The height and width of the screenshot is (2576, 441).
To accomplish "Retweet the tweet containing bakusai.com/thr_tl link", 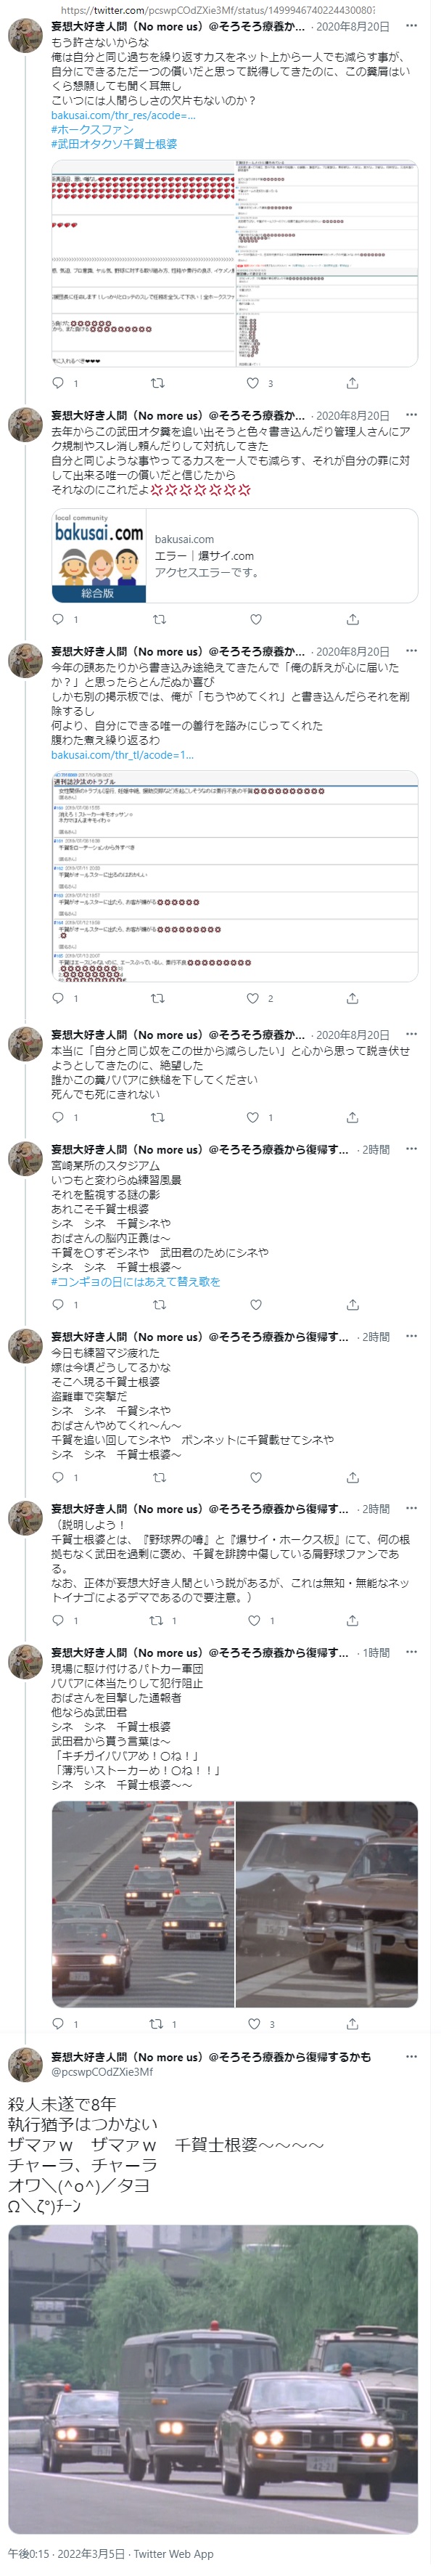I will tap(157, 998).
